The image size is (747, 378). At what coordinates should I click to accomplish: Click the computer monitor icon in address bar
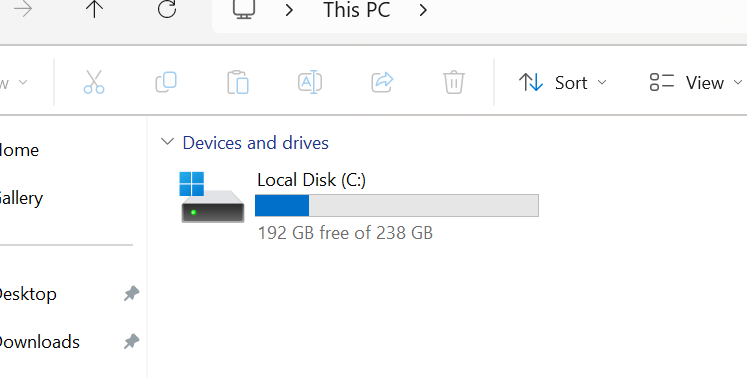[244, 9]
